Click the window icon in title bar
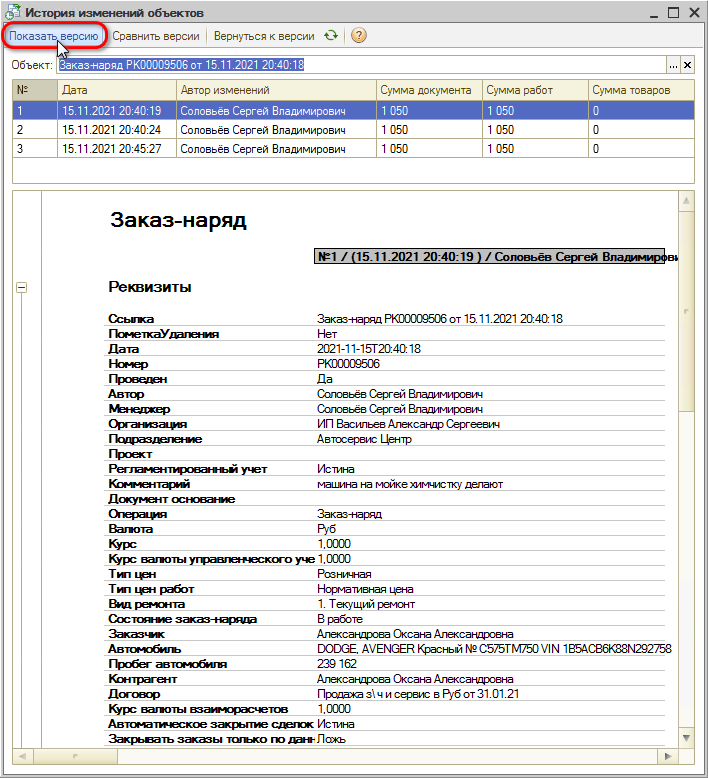This screenshot has width=708, height=778. click(12, 13)
